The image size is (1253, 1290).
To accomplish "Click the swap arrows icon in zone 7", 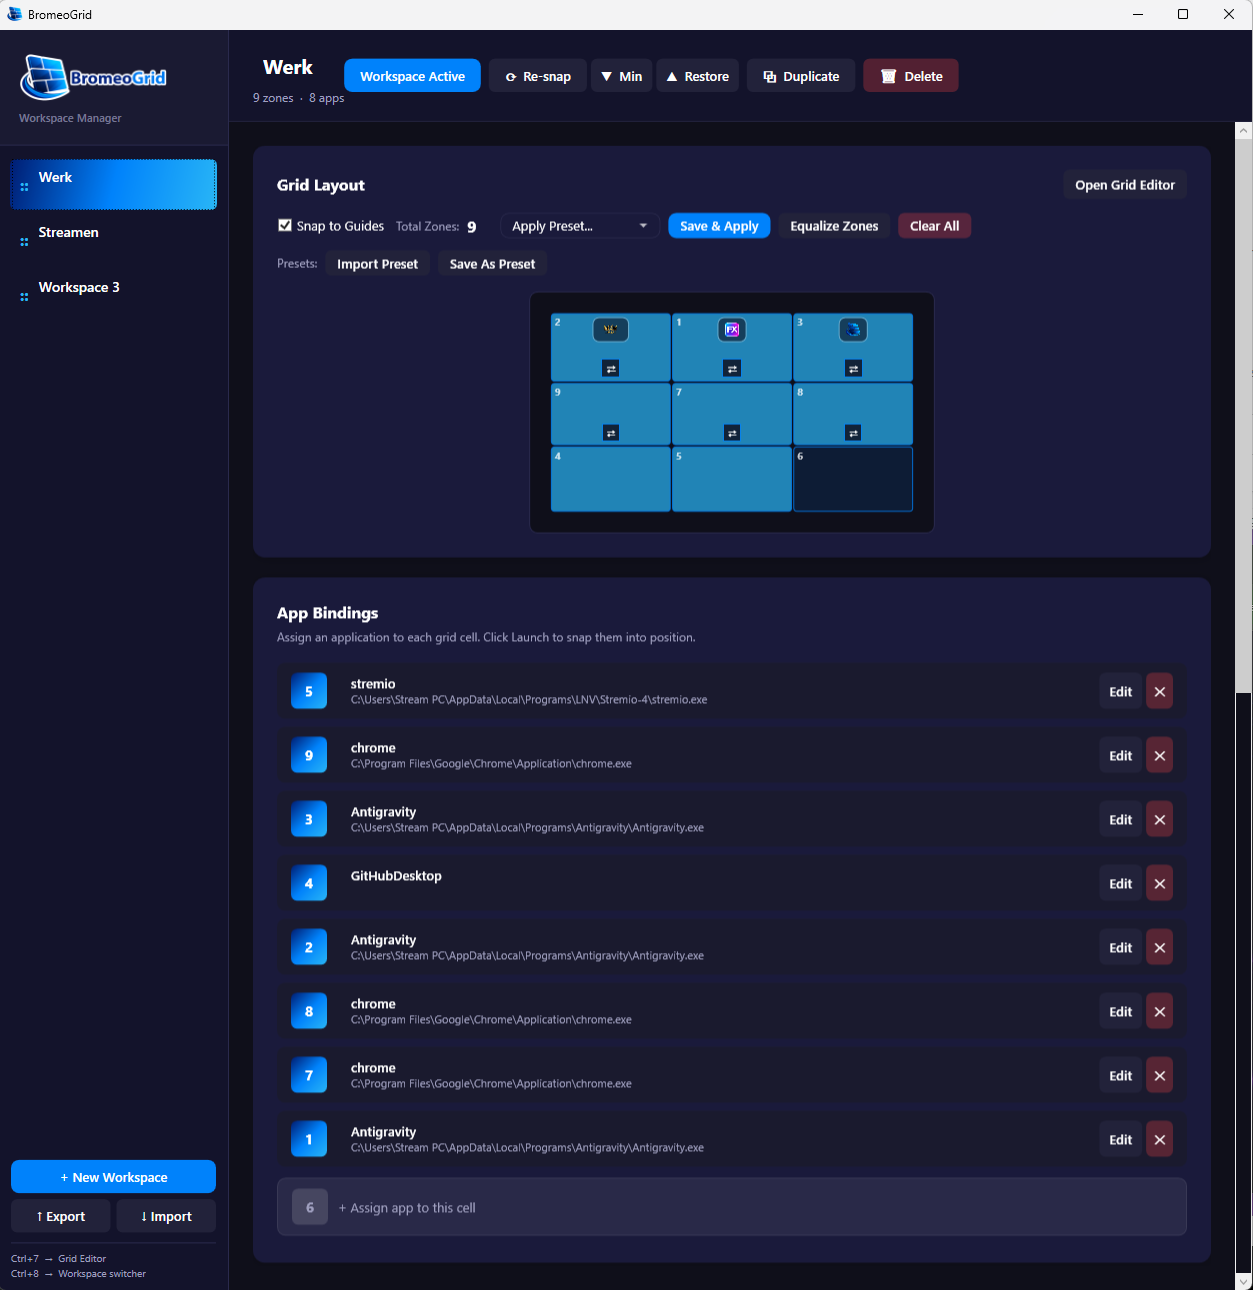I will (731, 432).
